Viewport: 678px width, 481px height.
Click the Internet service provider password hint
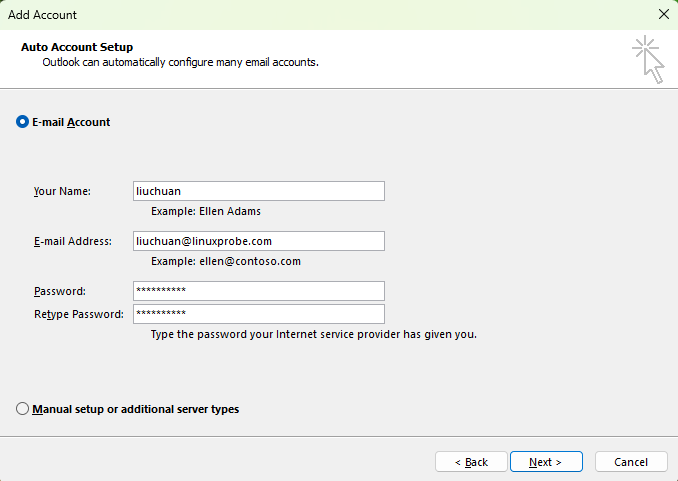click(x=313, y=334)
